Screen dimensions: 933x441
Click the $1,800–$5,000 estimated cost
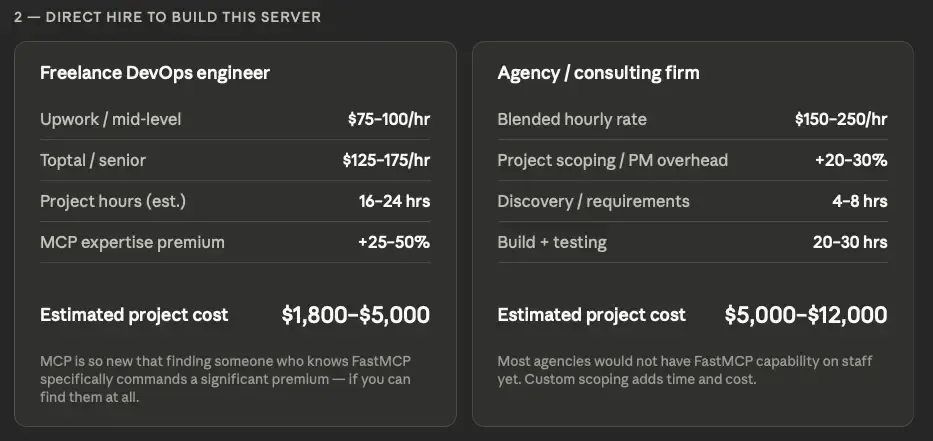(x=355, y=315)
